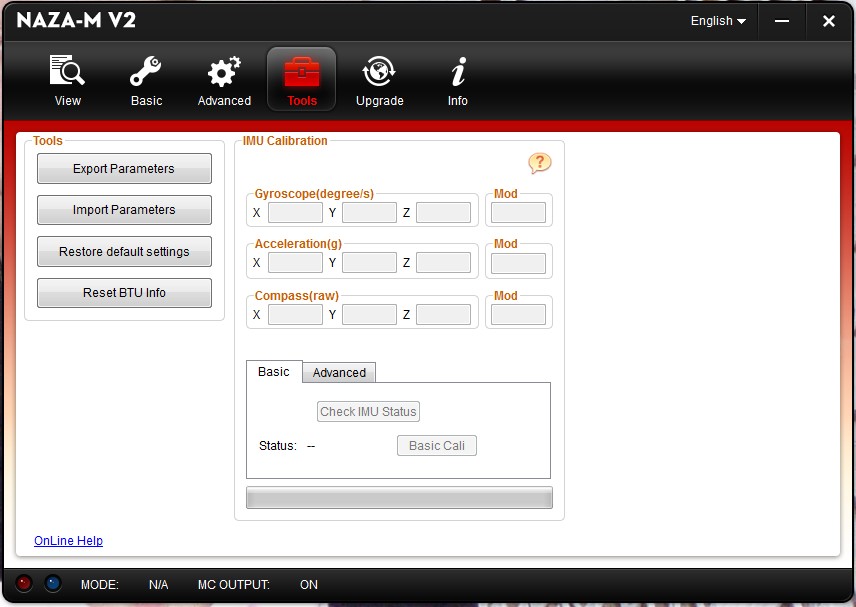Click the calibration progress bar
The image size is (856, 607).
pyautogui.click(x=399, y=498)
